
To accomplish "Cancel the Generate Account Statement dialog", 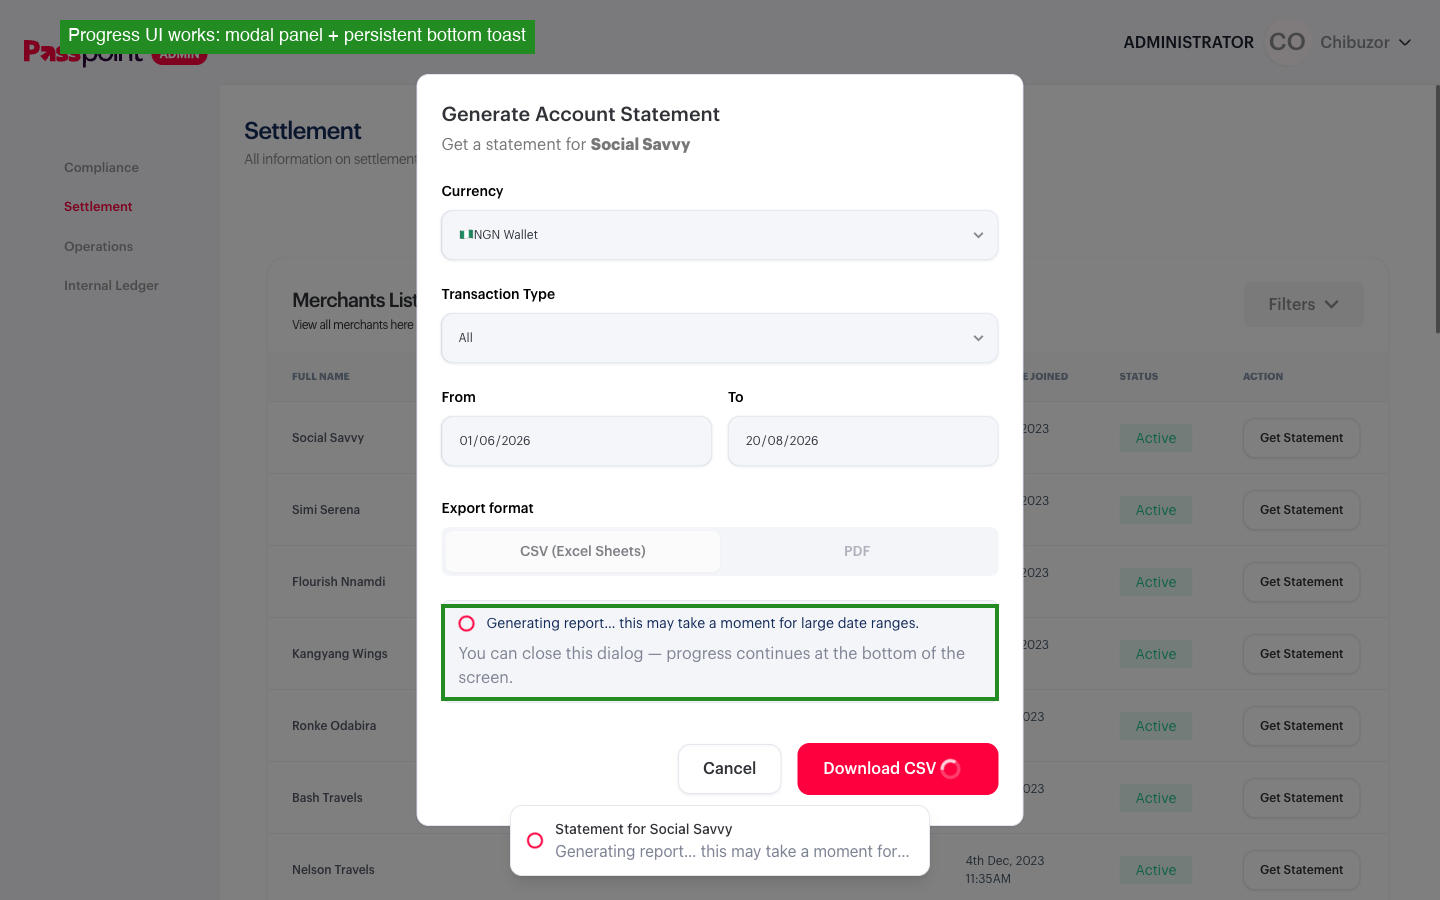I will coord(729,769).
